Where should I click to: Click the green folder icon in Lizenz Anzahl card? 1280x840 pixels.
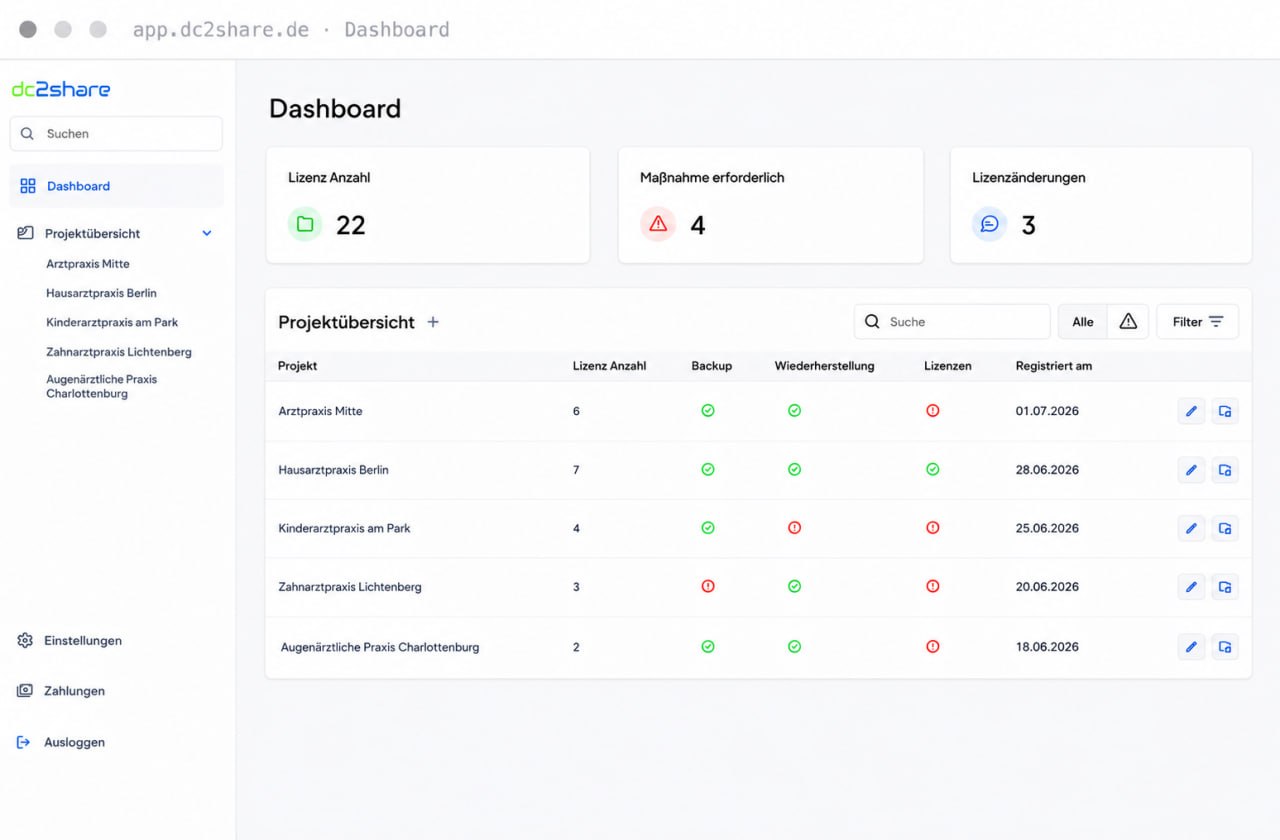point(305,224)
